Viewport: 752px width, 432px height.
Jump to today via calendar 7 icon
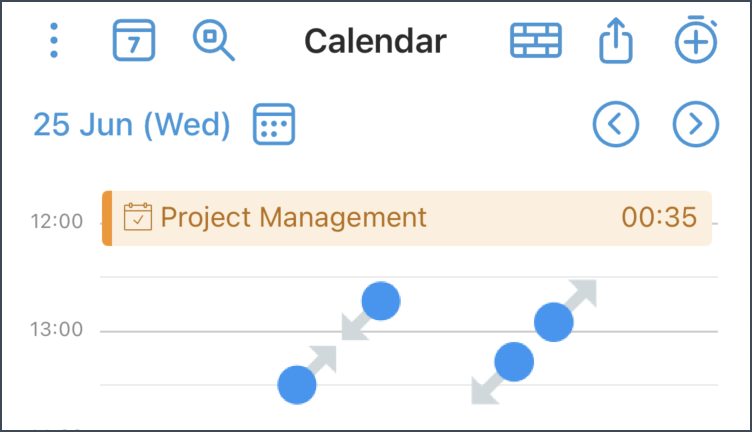coord(134,40)
